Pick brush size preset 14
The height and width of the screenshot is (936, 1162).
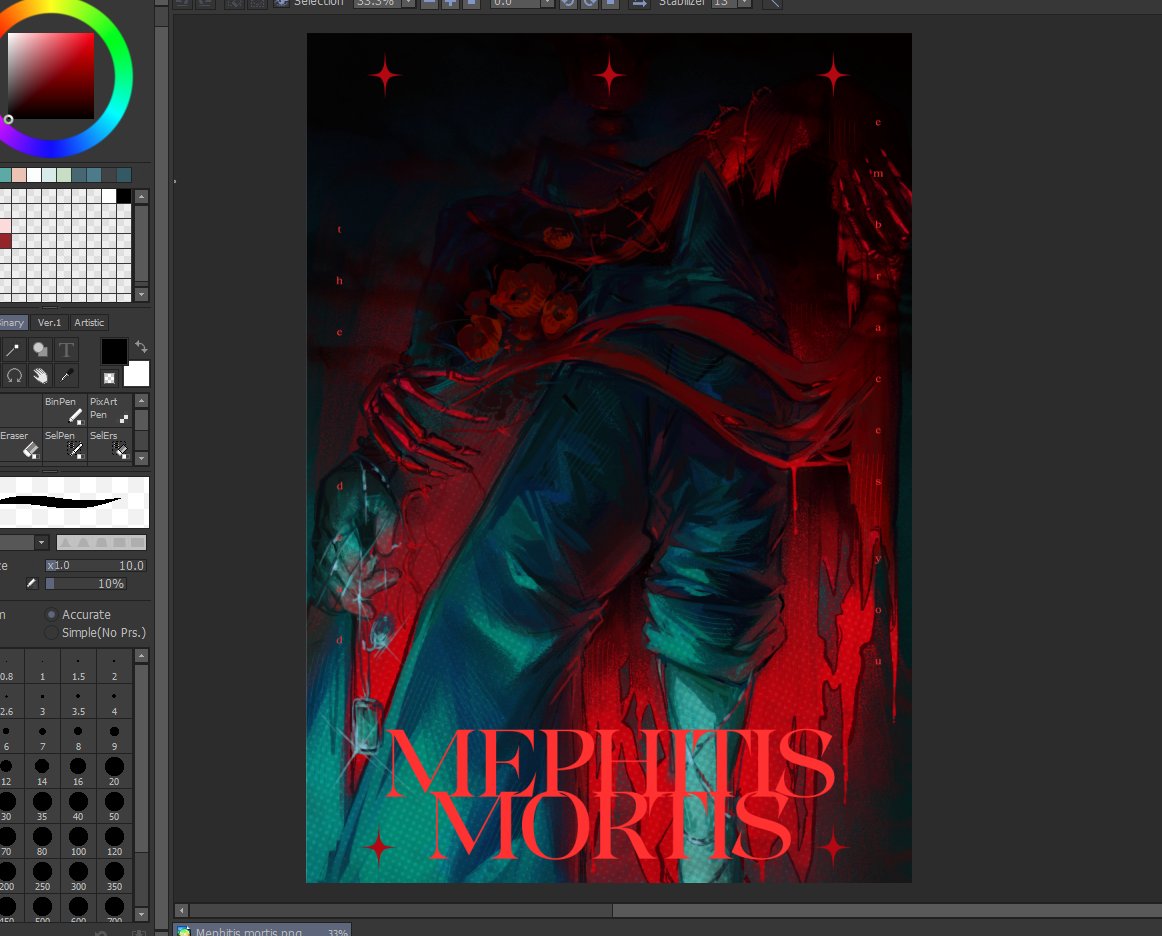42,772
